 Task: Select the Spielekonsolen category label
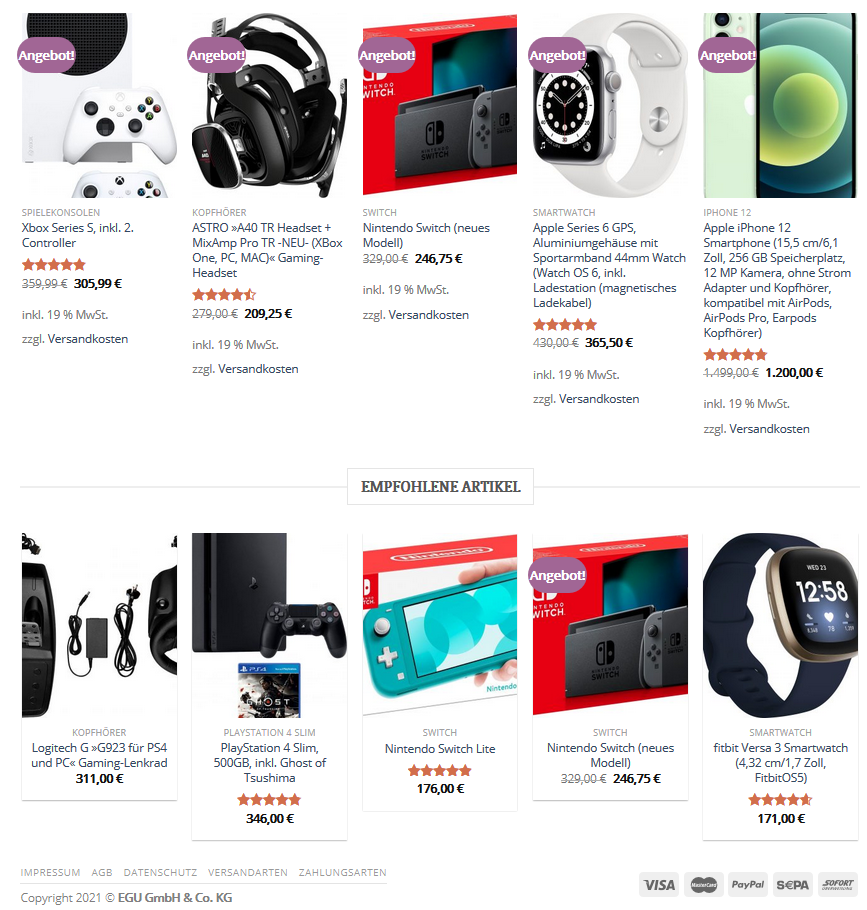pos(61,212)
